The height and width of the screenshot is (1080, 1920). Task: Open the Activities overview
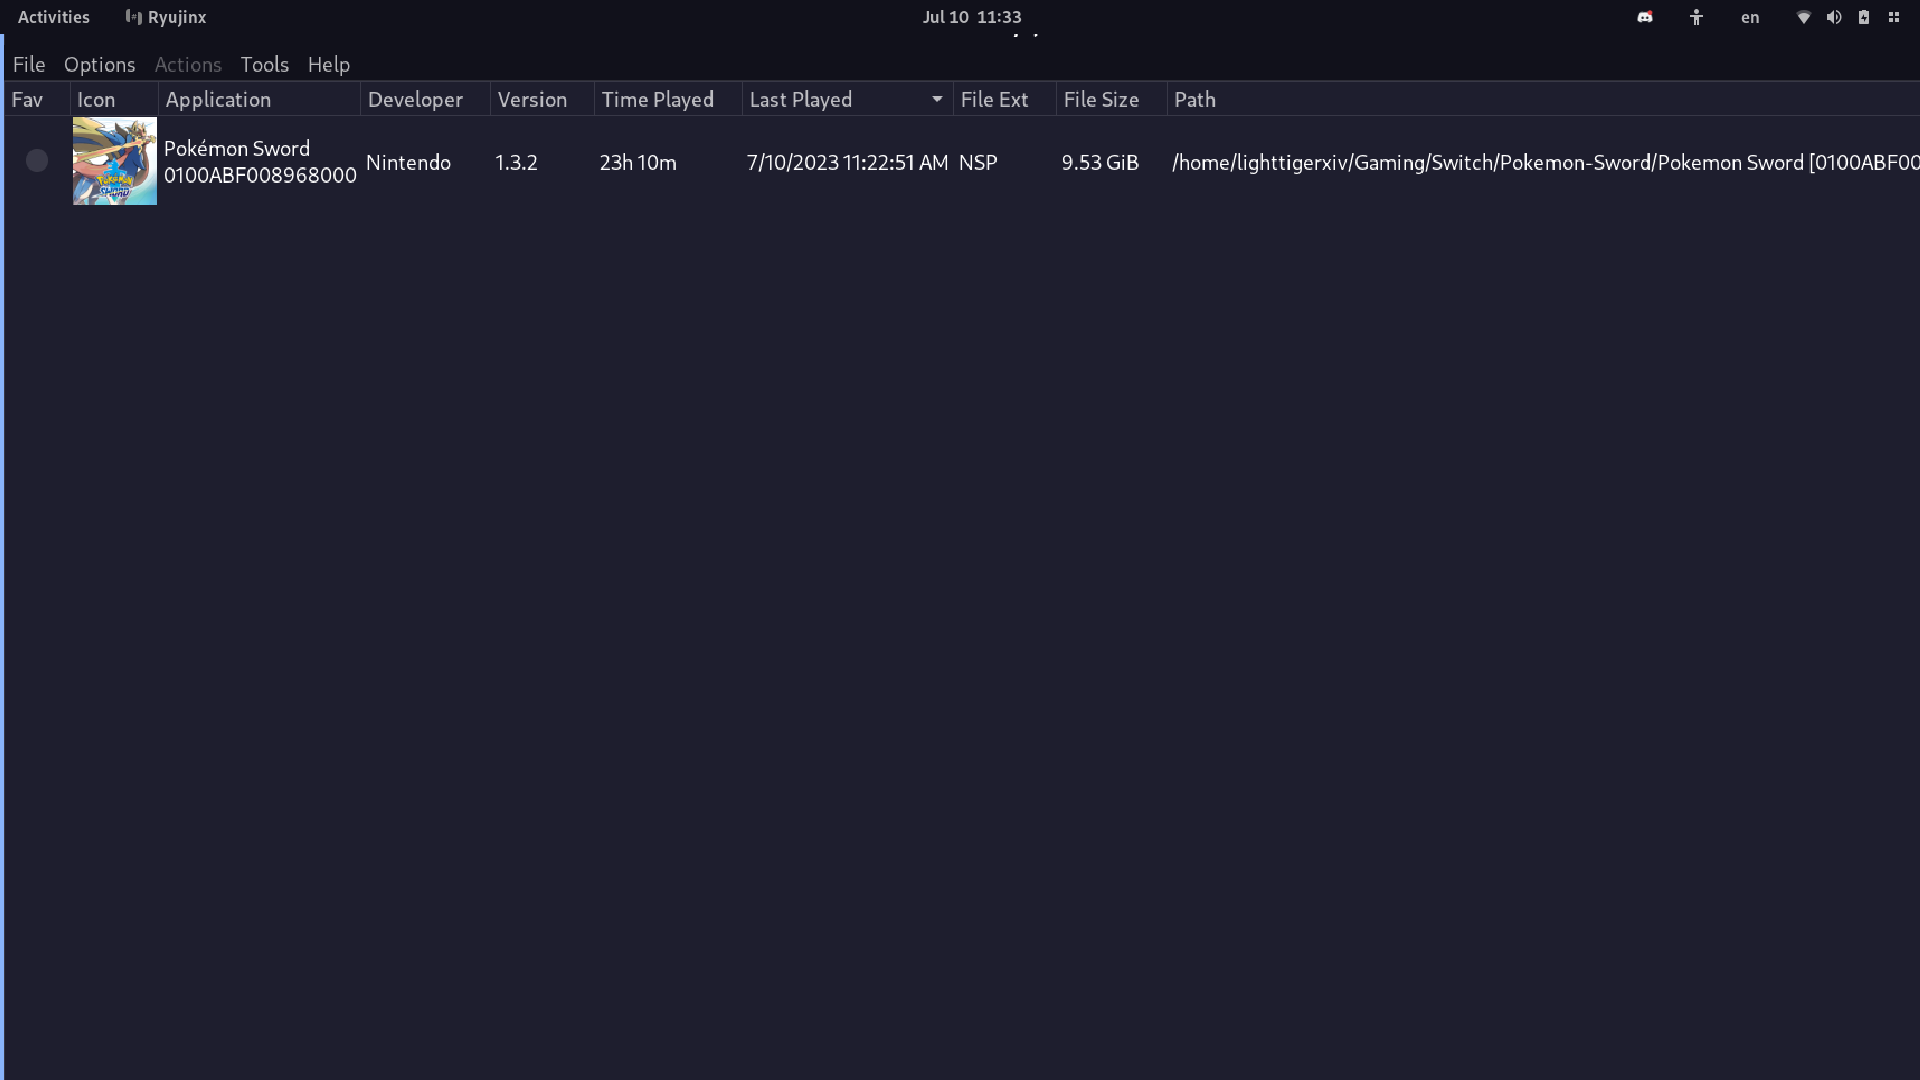(x=53, y=17)
